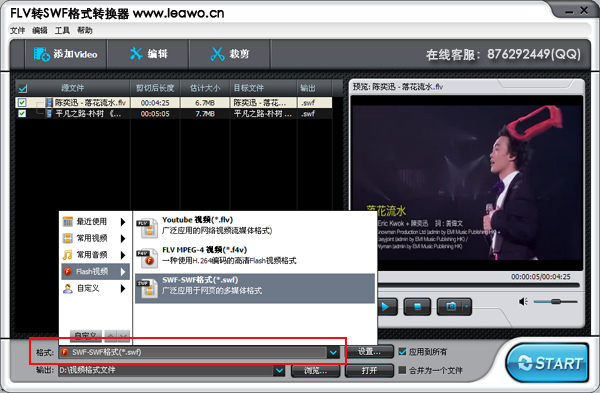The width and height of the screenshot is (600, 393).
Task: Click the Flash视频 flash icon
Action: (68, 272)
